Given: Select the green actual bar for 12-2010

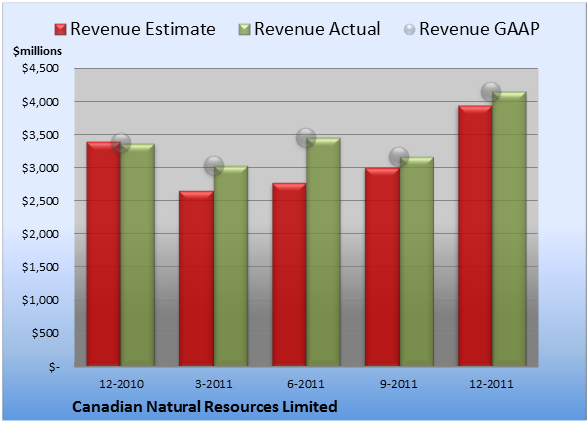Looking at the screenshot, I should point(138,255).
